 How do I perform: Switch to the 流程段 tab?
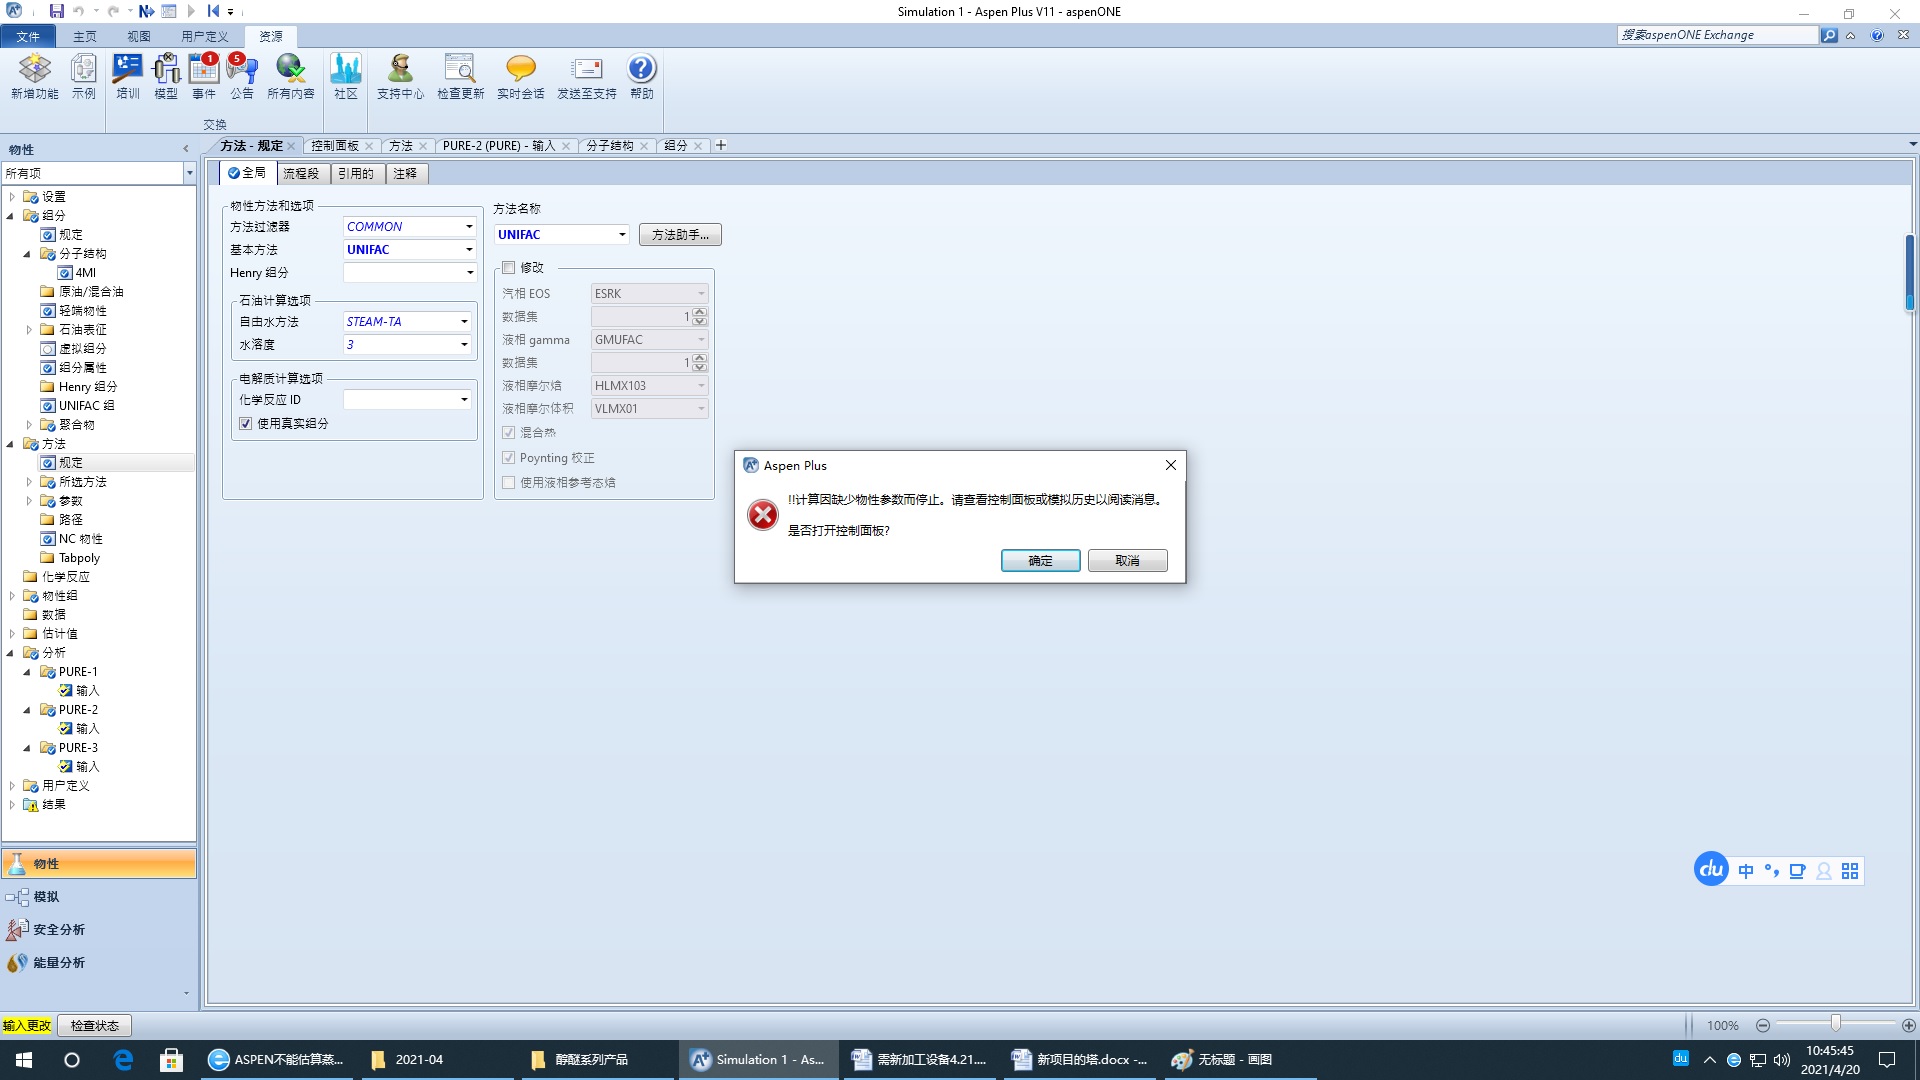click(301, 174)
